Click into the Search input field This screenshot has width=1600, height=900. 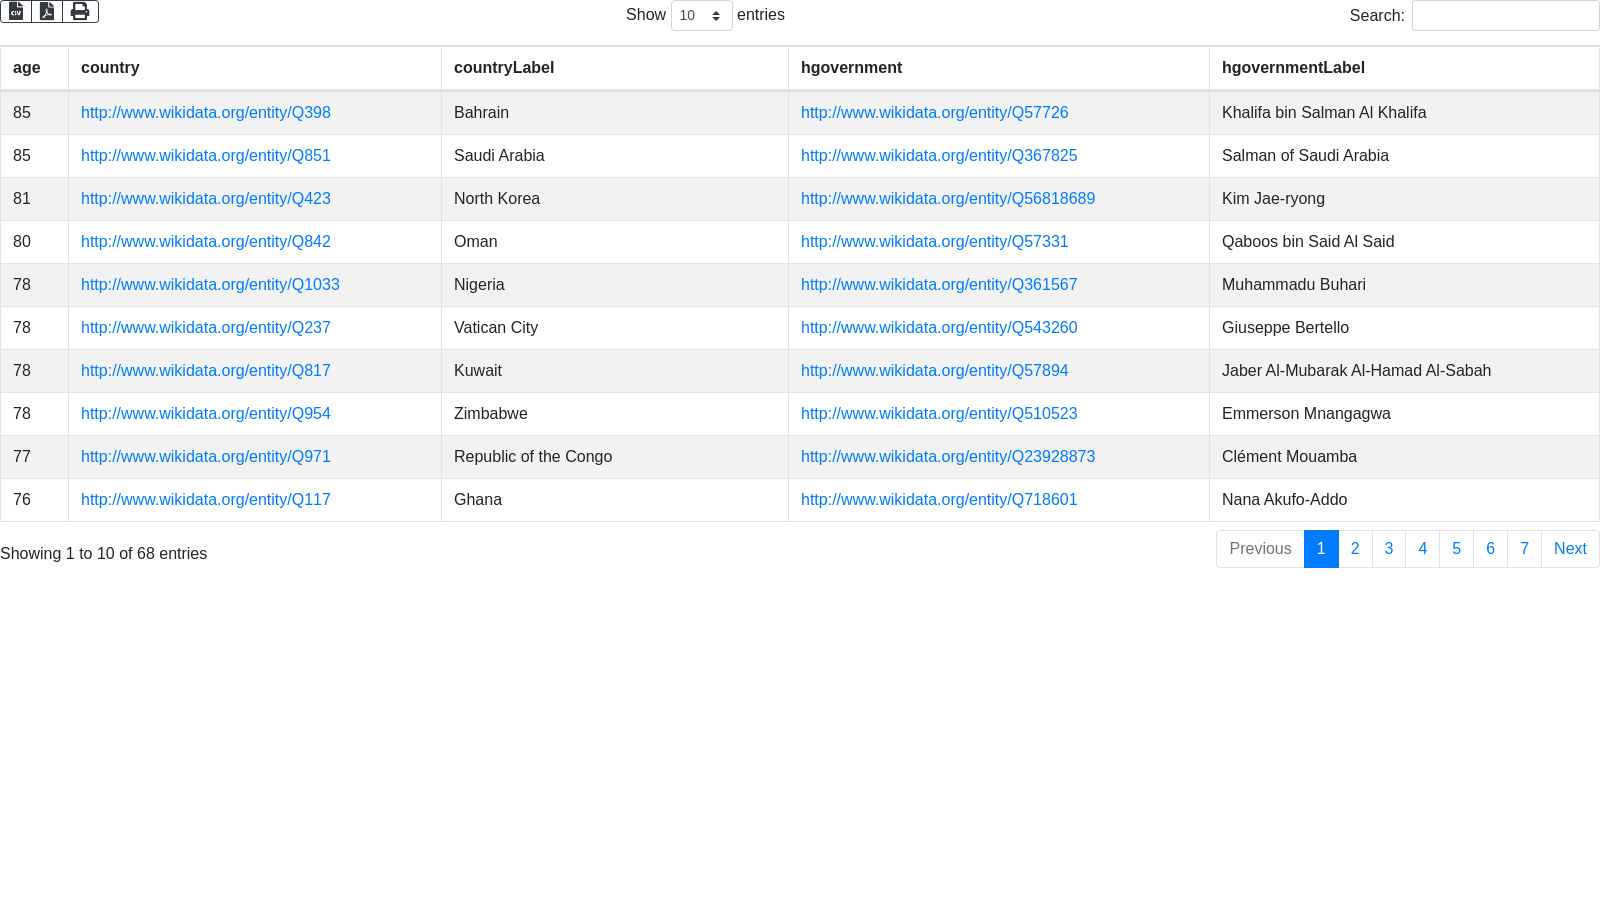point(1505,15)
